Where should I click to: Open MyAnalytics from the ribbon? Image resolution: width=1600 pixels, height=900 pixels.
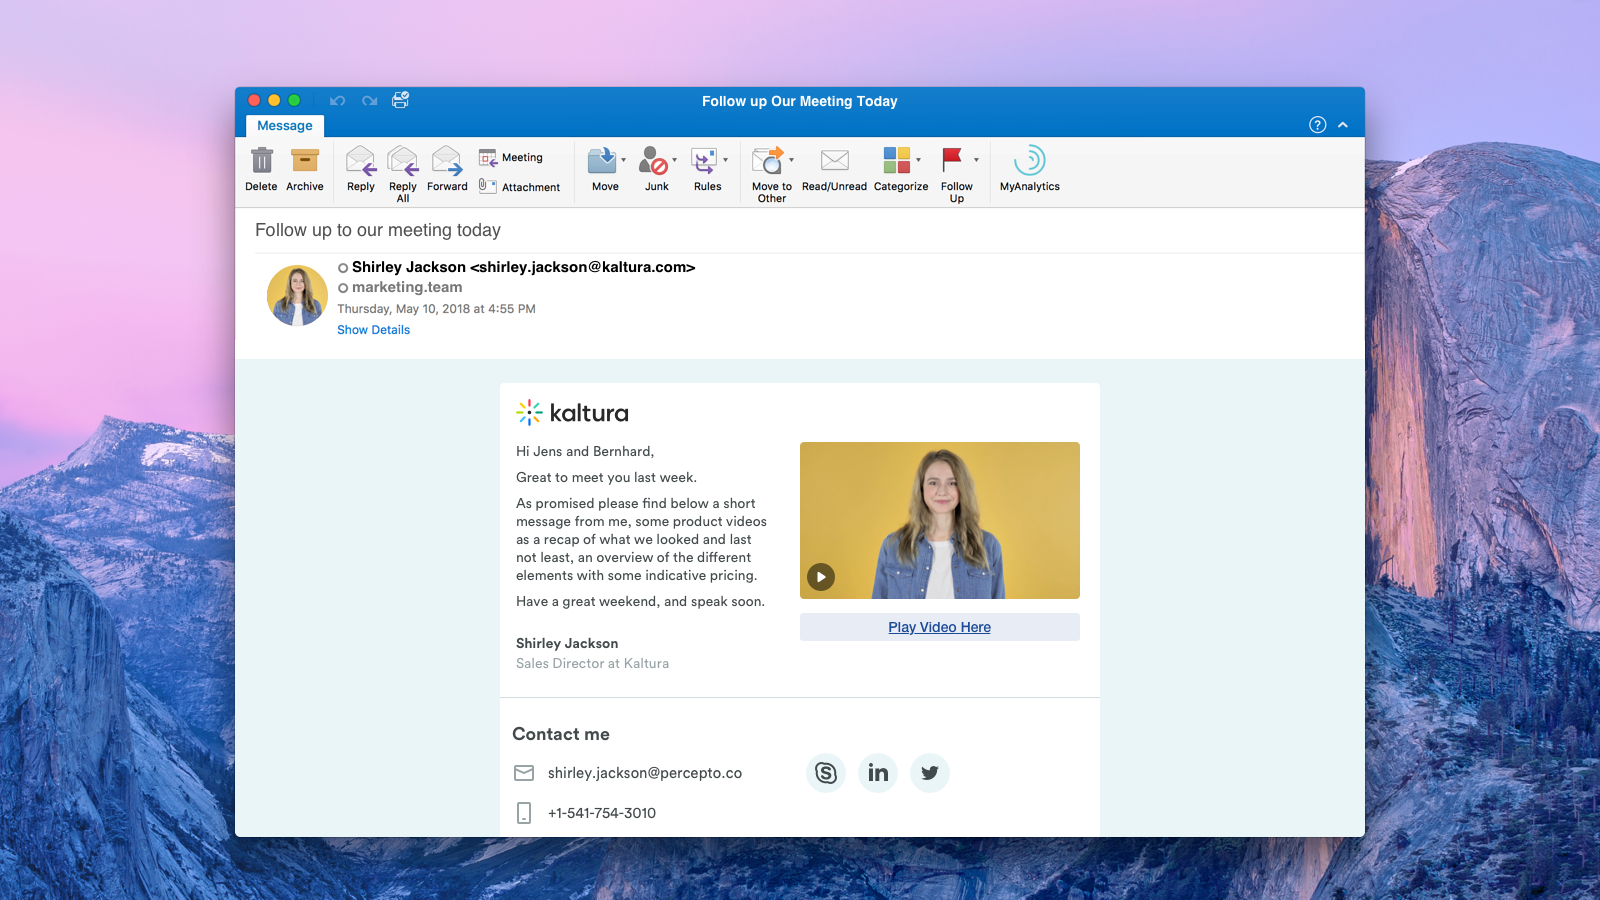(1029, 161)
